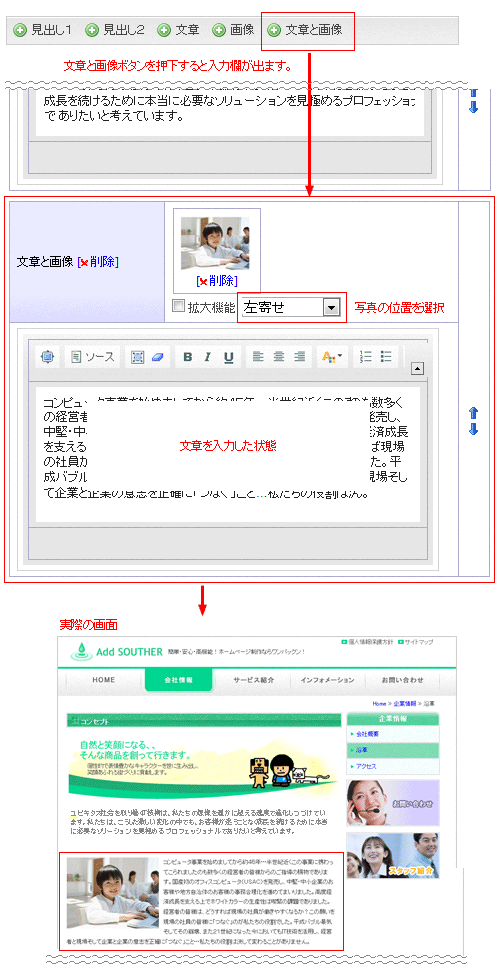500x970 pixels.
Task: Open the サービス紹介 tab in preview site
Action: (x=254, y=680)
